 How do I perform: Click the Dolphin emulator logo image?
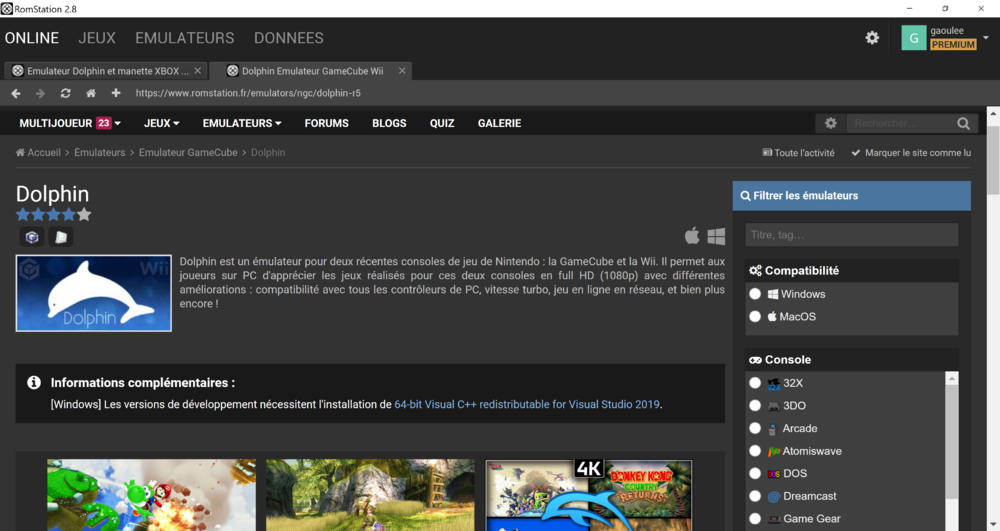click(94, 293)
